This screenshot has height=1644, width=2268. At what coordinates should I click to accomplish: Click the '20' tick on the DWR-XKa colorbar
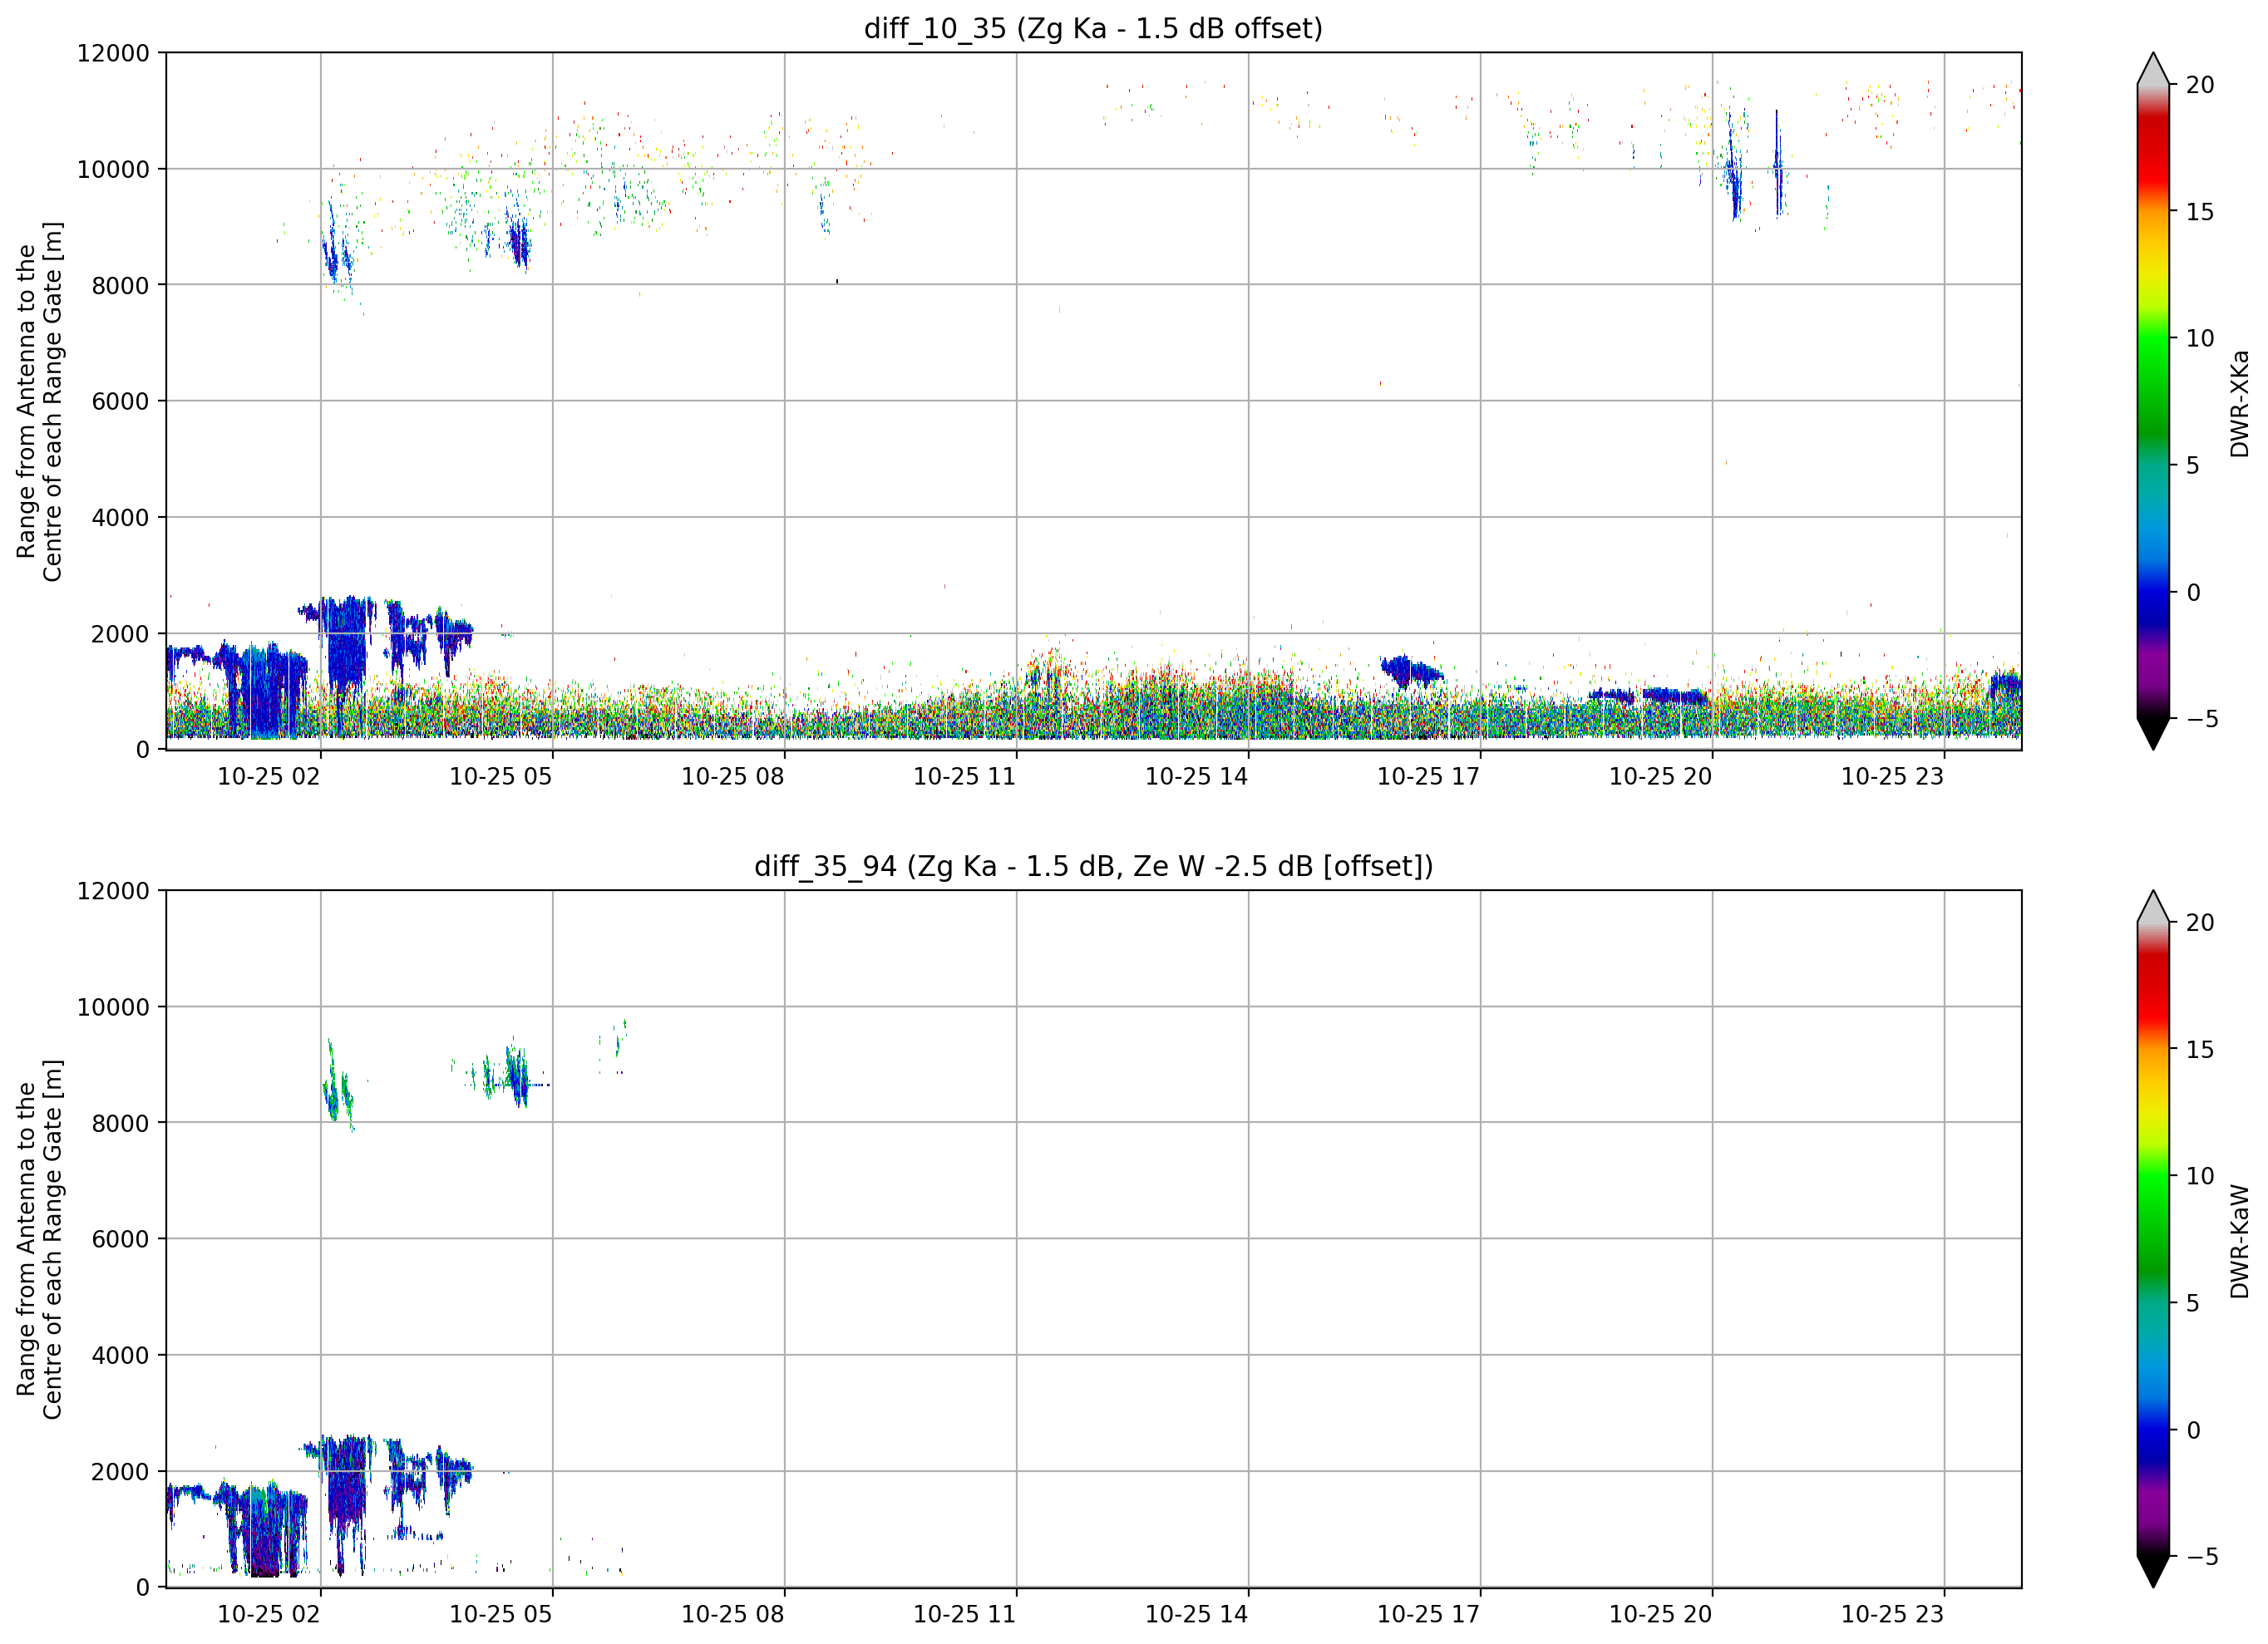coord(2200,85)
